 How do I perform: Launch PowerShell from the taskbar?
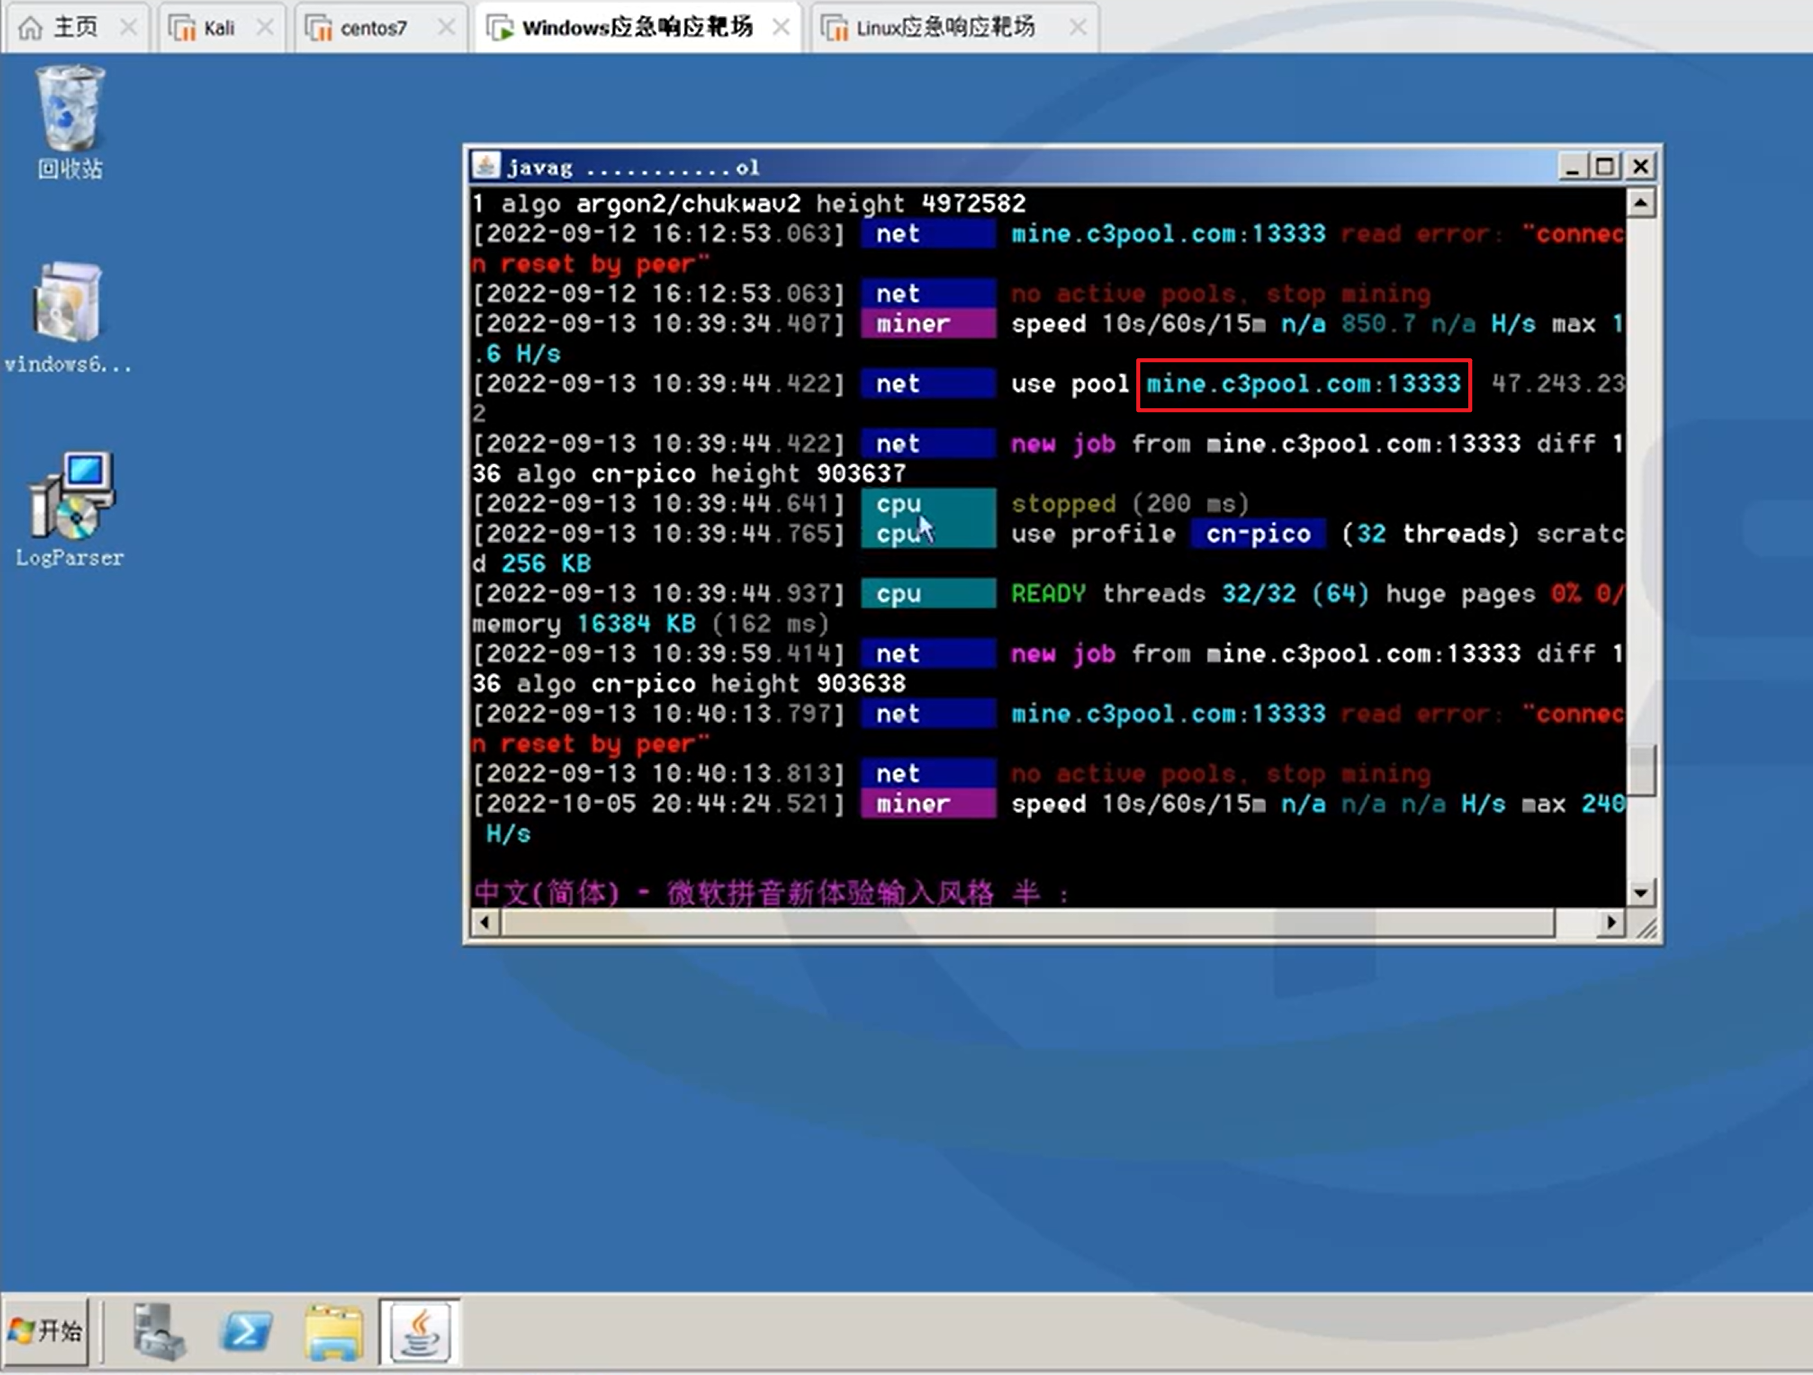246,1331
